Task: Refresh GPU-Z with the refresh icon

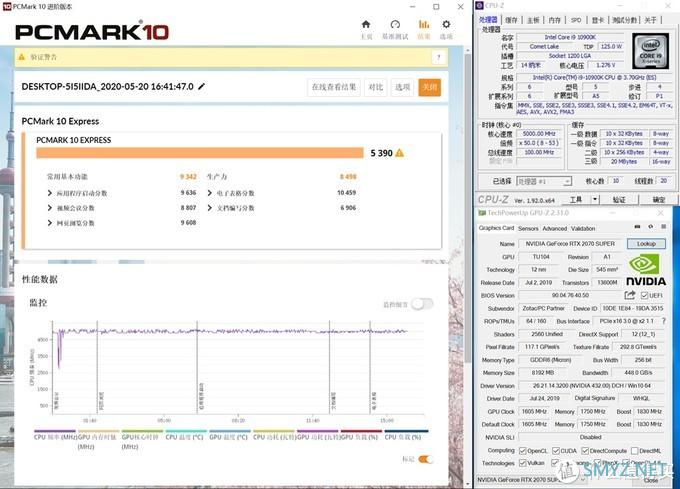Action: coord(650,226)
